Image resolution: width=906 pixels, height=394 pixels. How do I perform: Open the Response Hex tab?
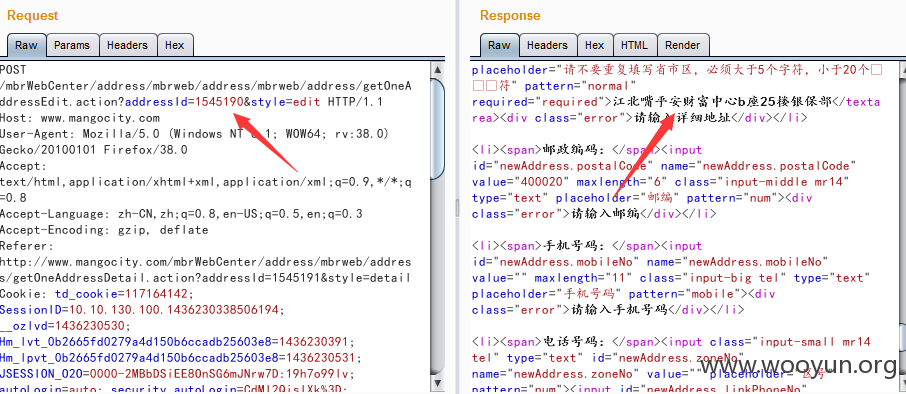coord(595,45)
